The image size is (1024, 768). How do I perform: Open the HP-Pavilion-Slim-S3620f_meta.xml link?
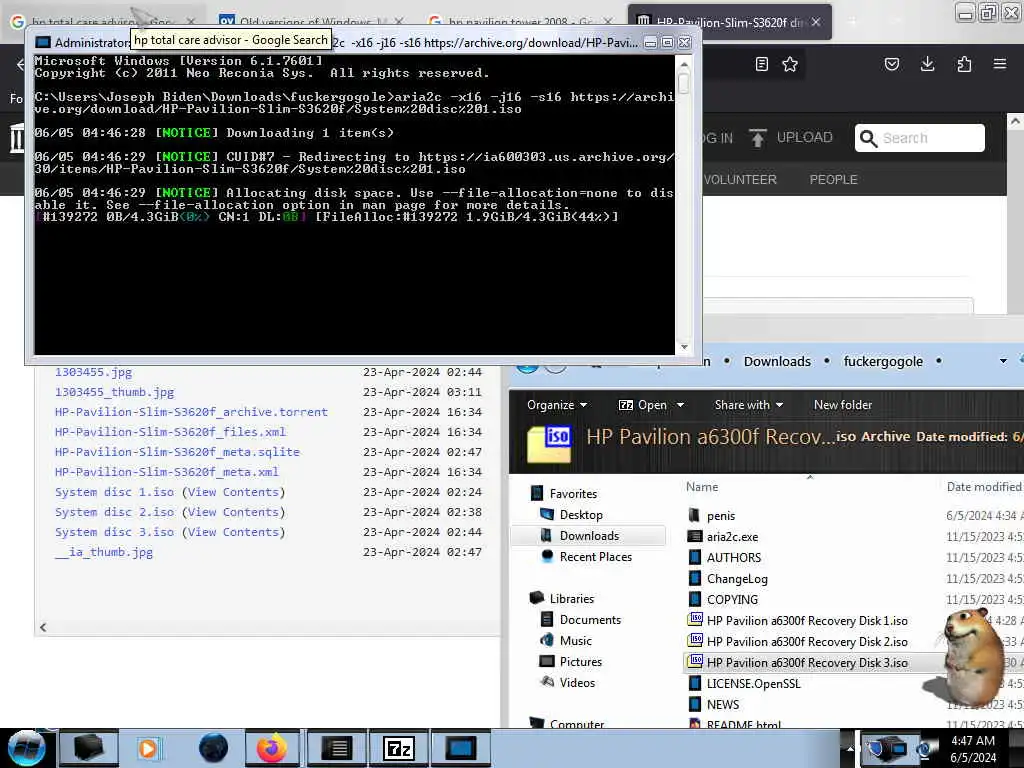coord(167,472)
